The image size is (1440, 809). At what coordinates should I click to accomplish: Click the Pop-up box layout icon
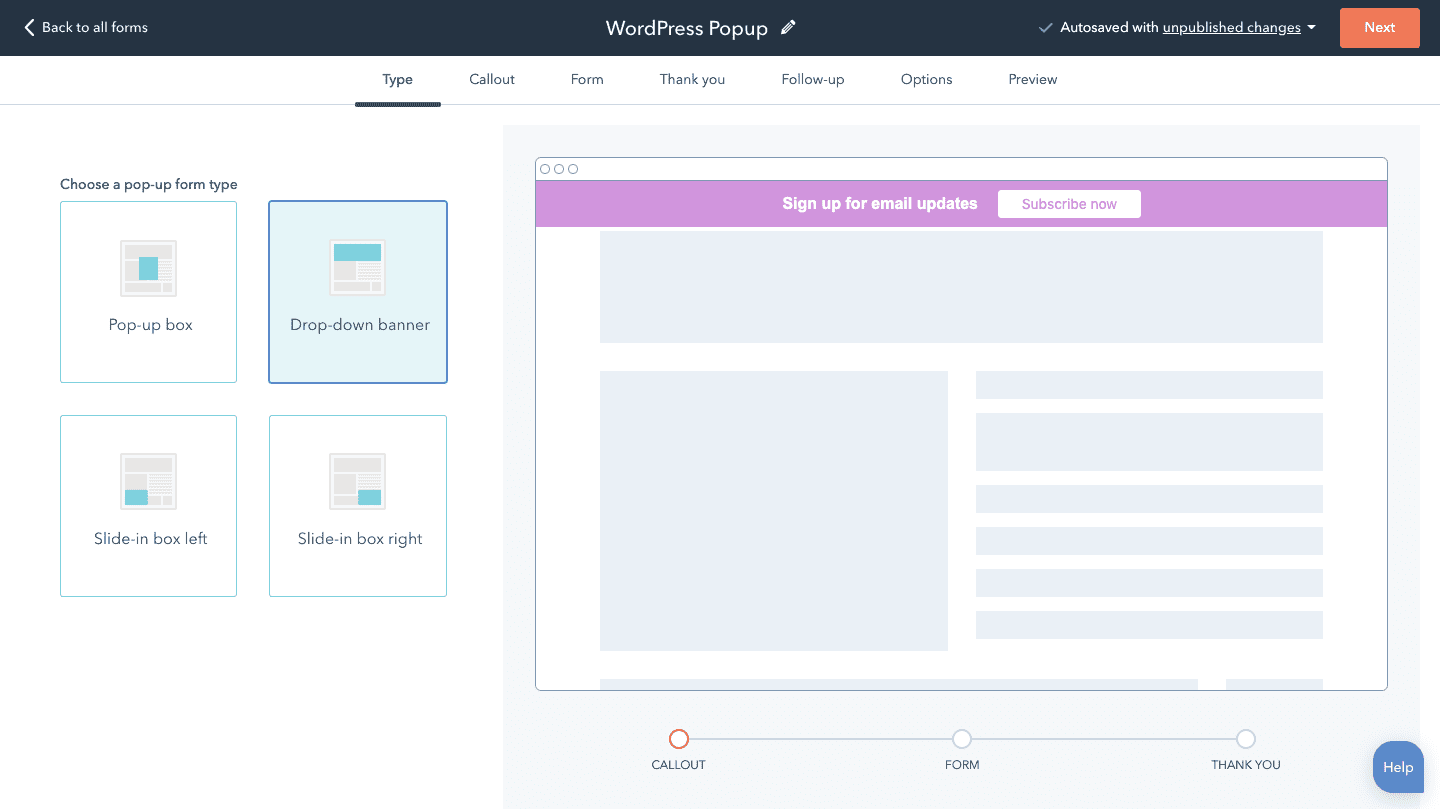click(149, 268)
